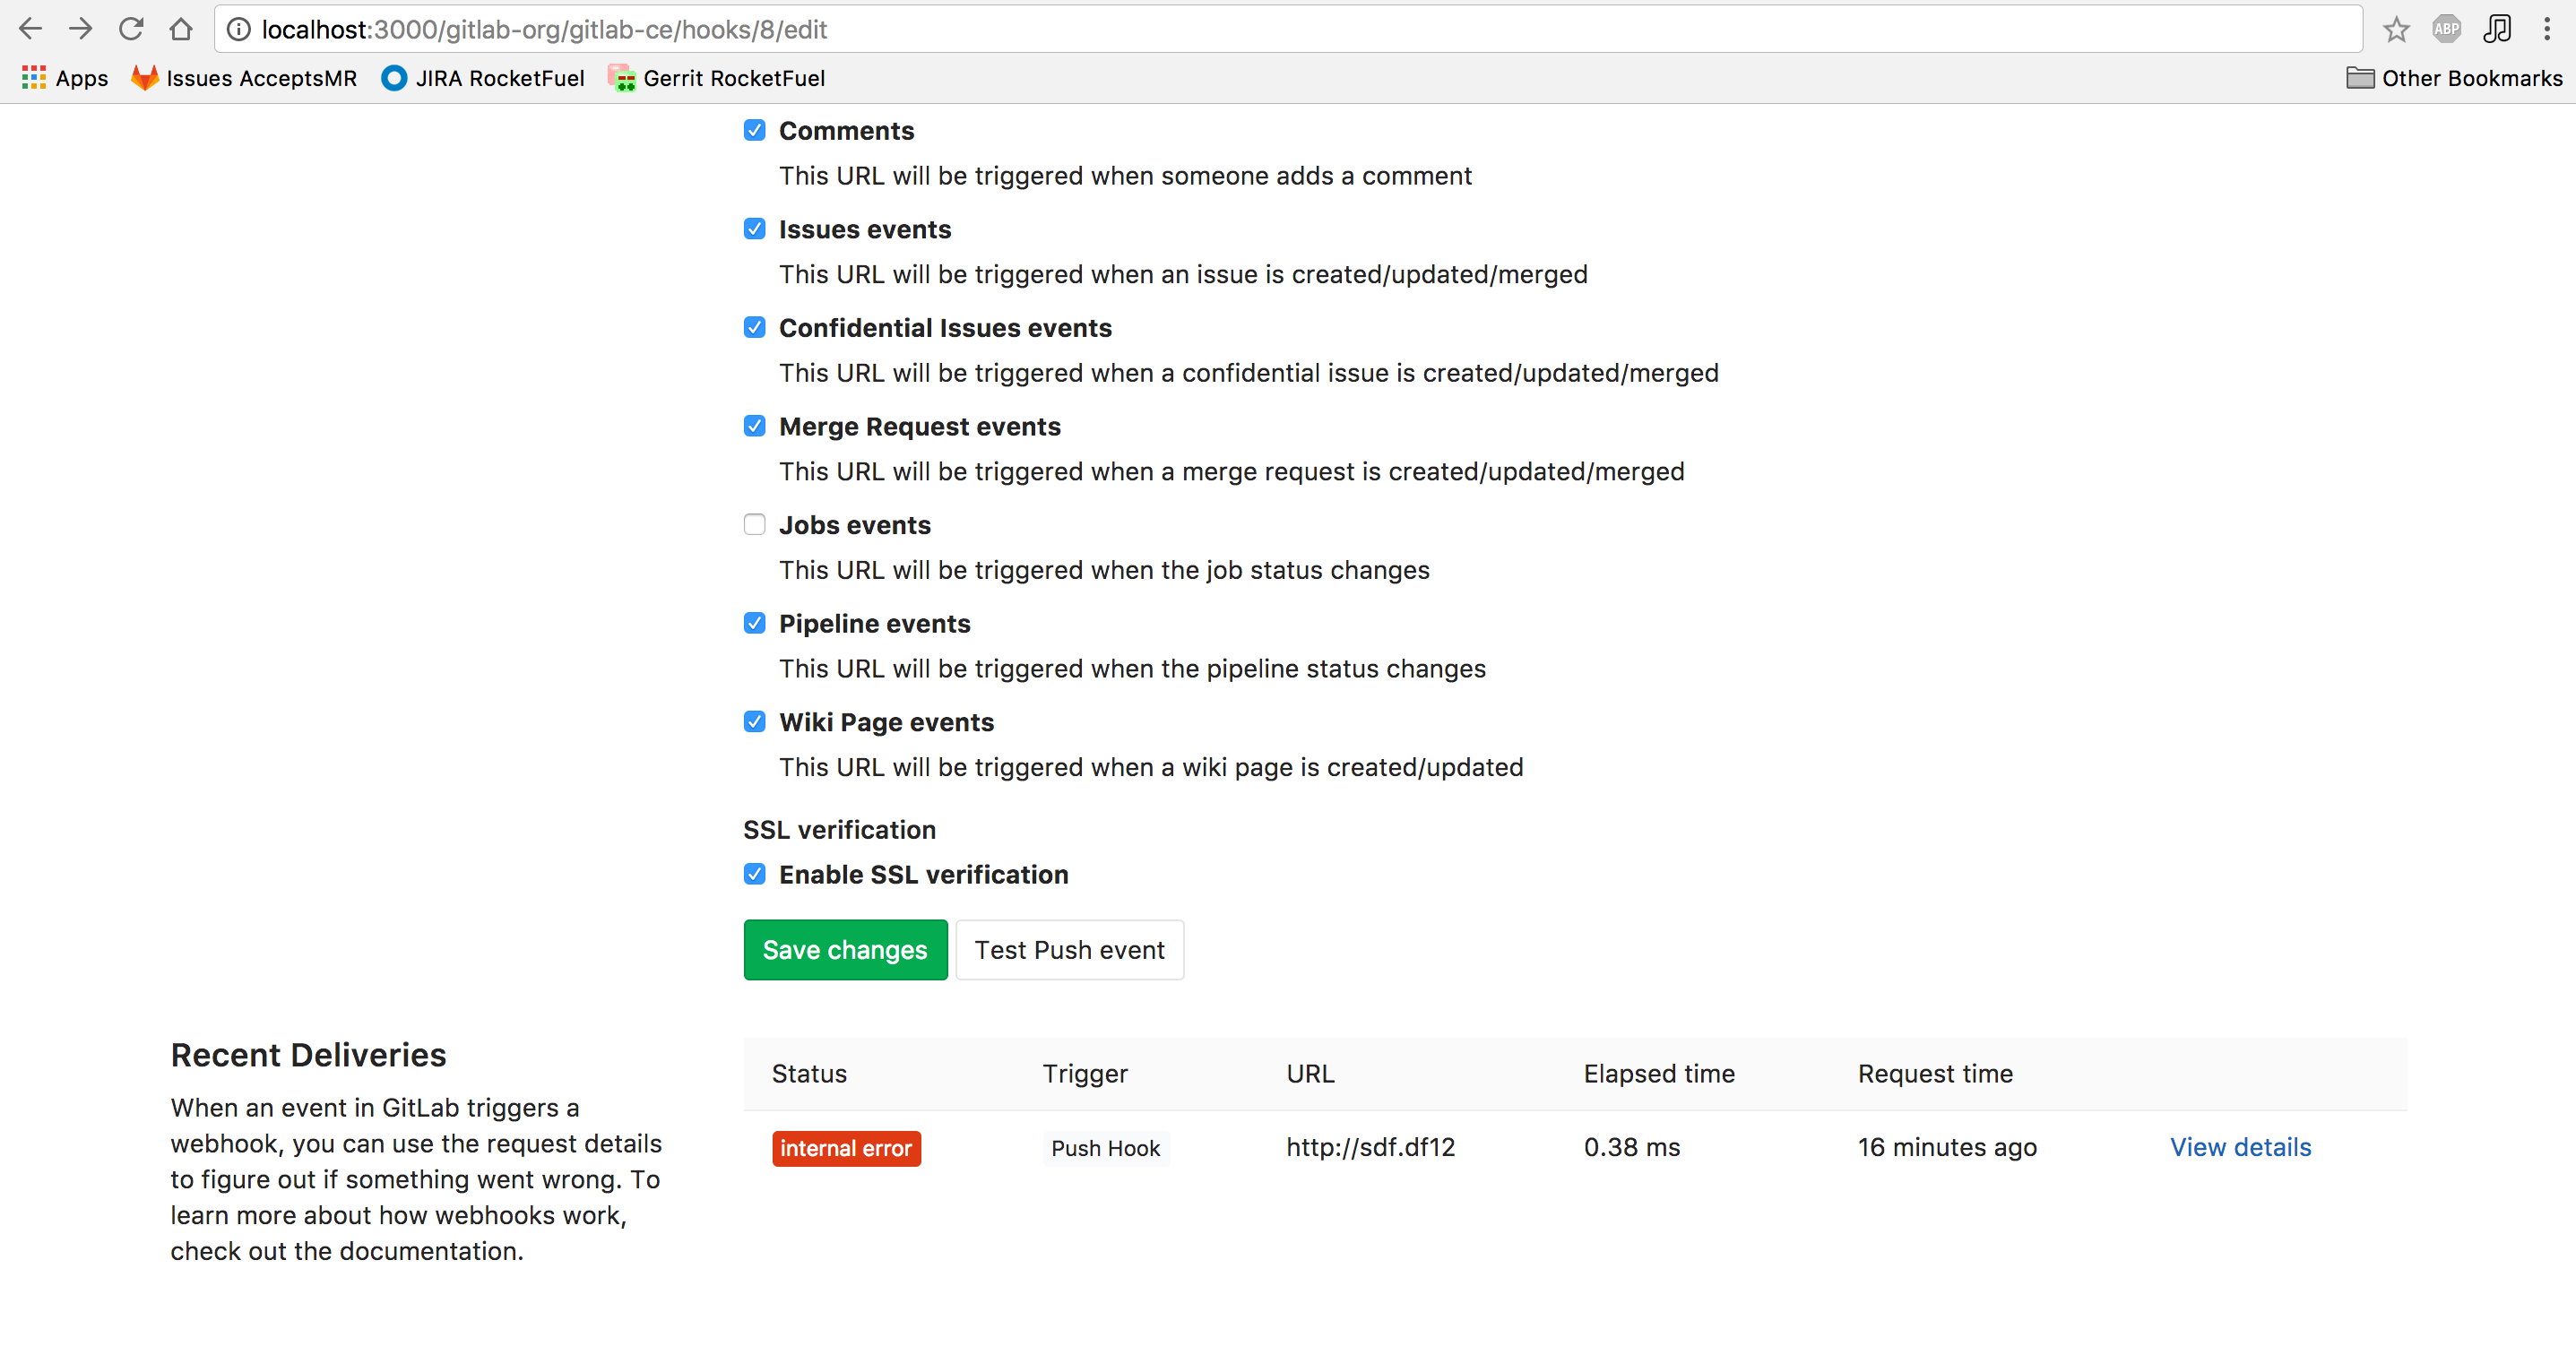
Task: Disable the Enable SSL verification checkbox
Action: tap(754, 874)
